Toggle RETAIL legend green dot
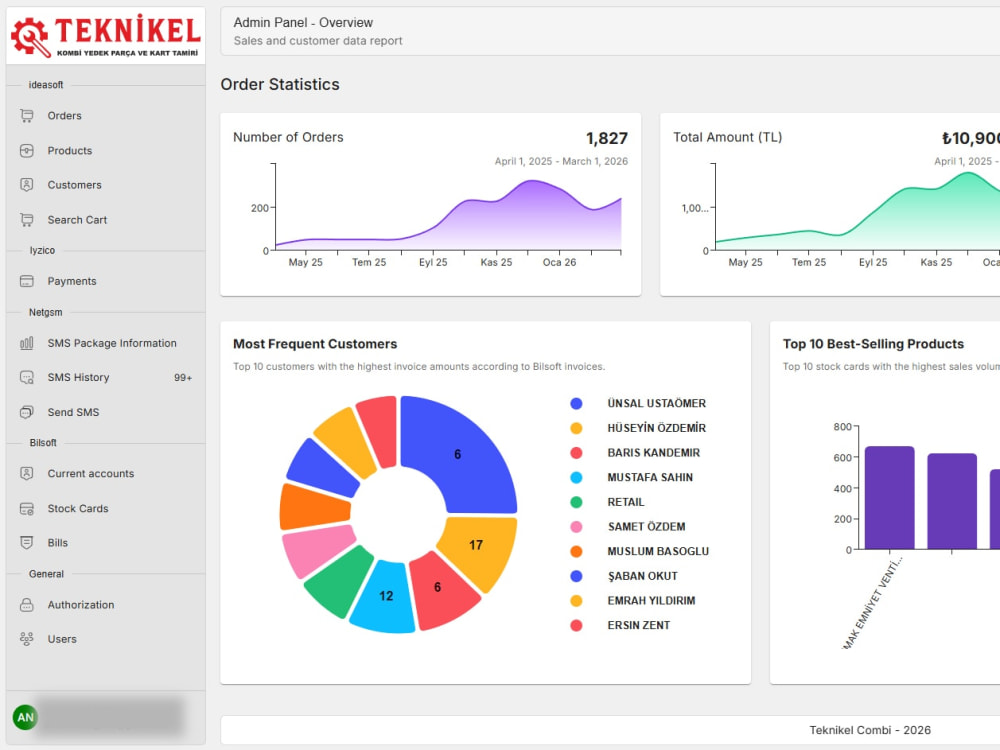This screenshot has width=1000, height=750. coord(576,502)
